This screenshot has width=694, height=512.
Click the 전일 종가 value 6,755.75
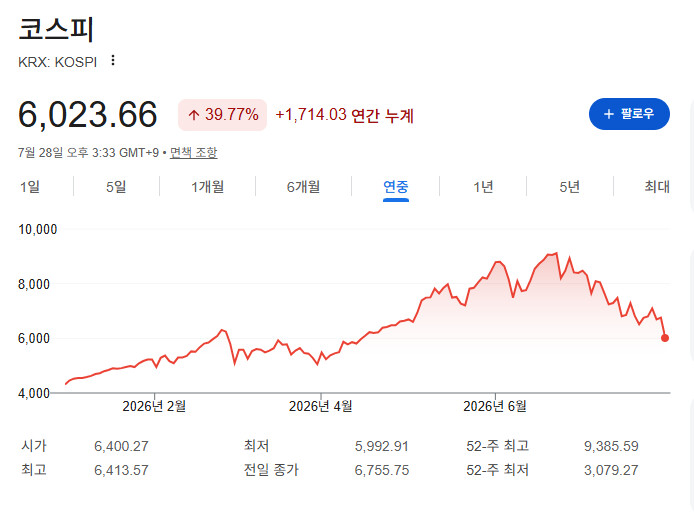click(x=382, y=470)
